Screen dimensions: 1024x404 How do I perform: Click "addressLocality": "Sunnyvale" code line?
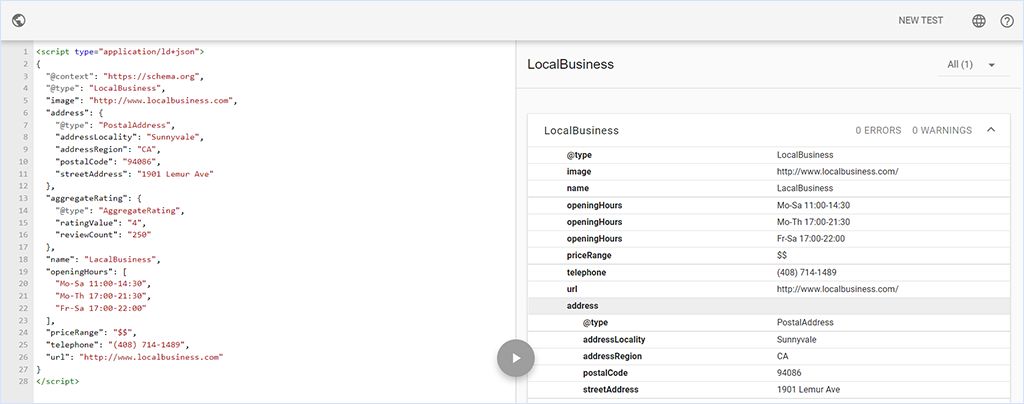(130, 137)
